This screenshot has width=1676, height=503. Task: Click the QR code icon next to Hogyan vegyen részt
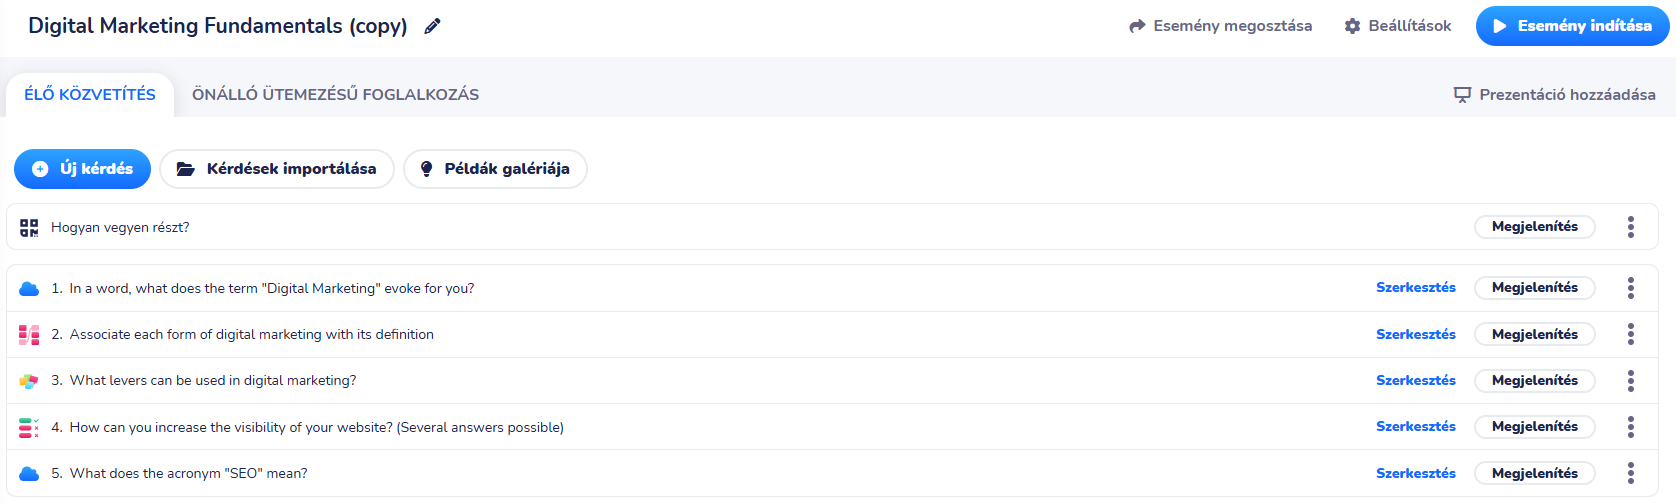click(x=29, y=227)
